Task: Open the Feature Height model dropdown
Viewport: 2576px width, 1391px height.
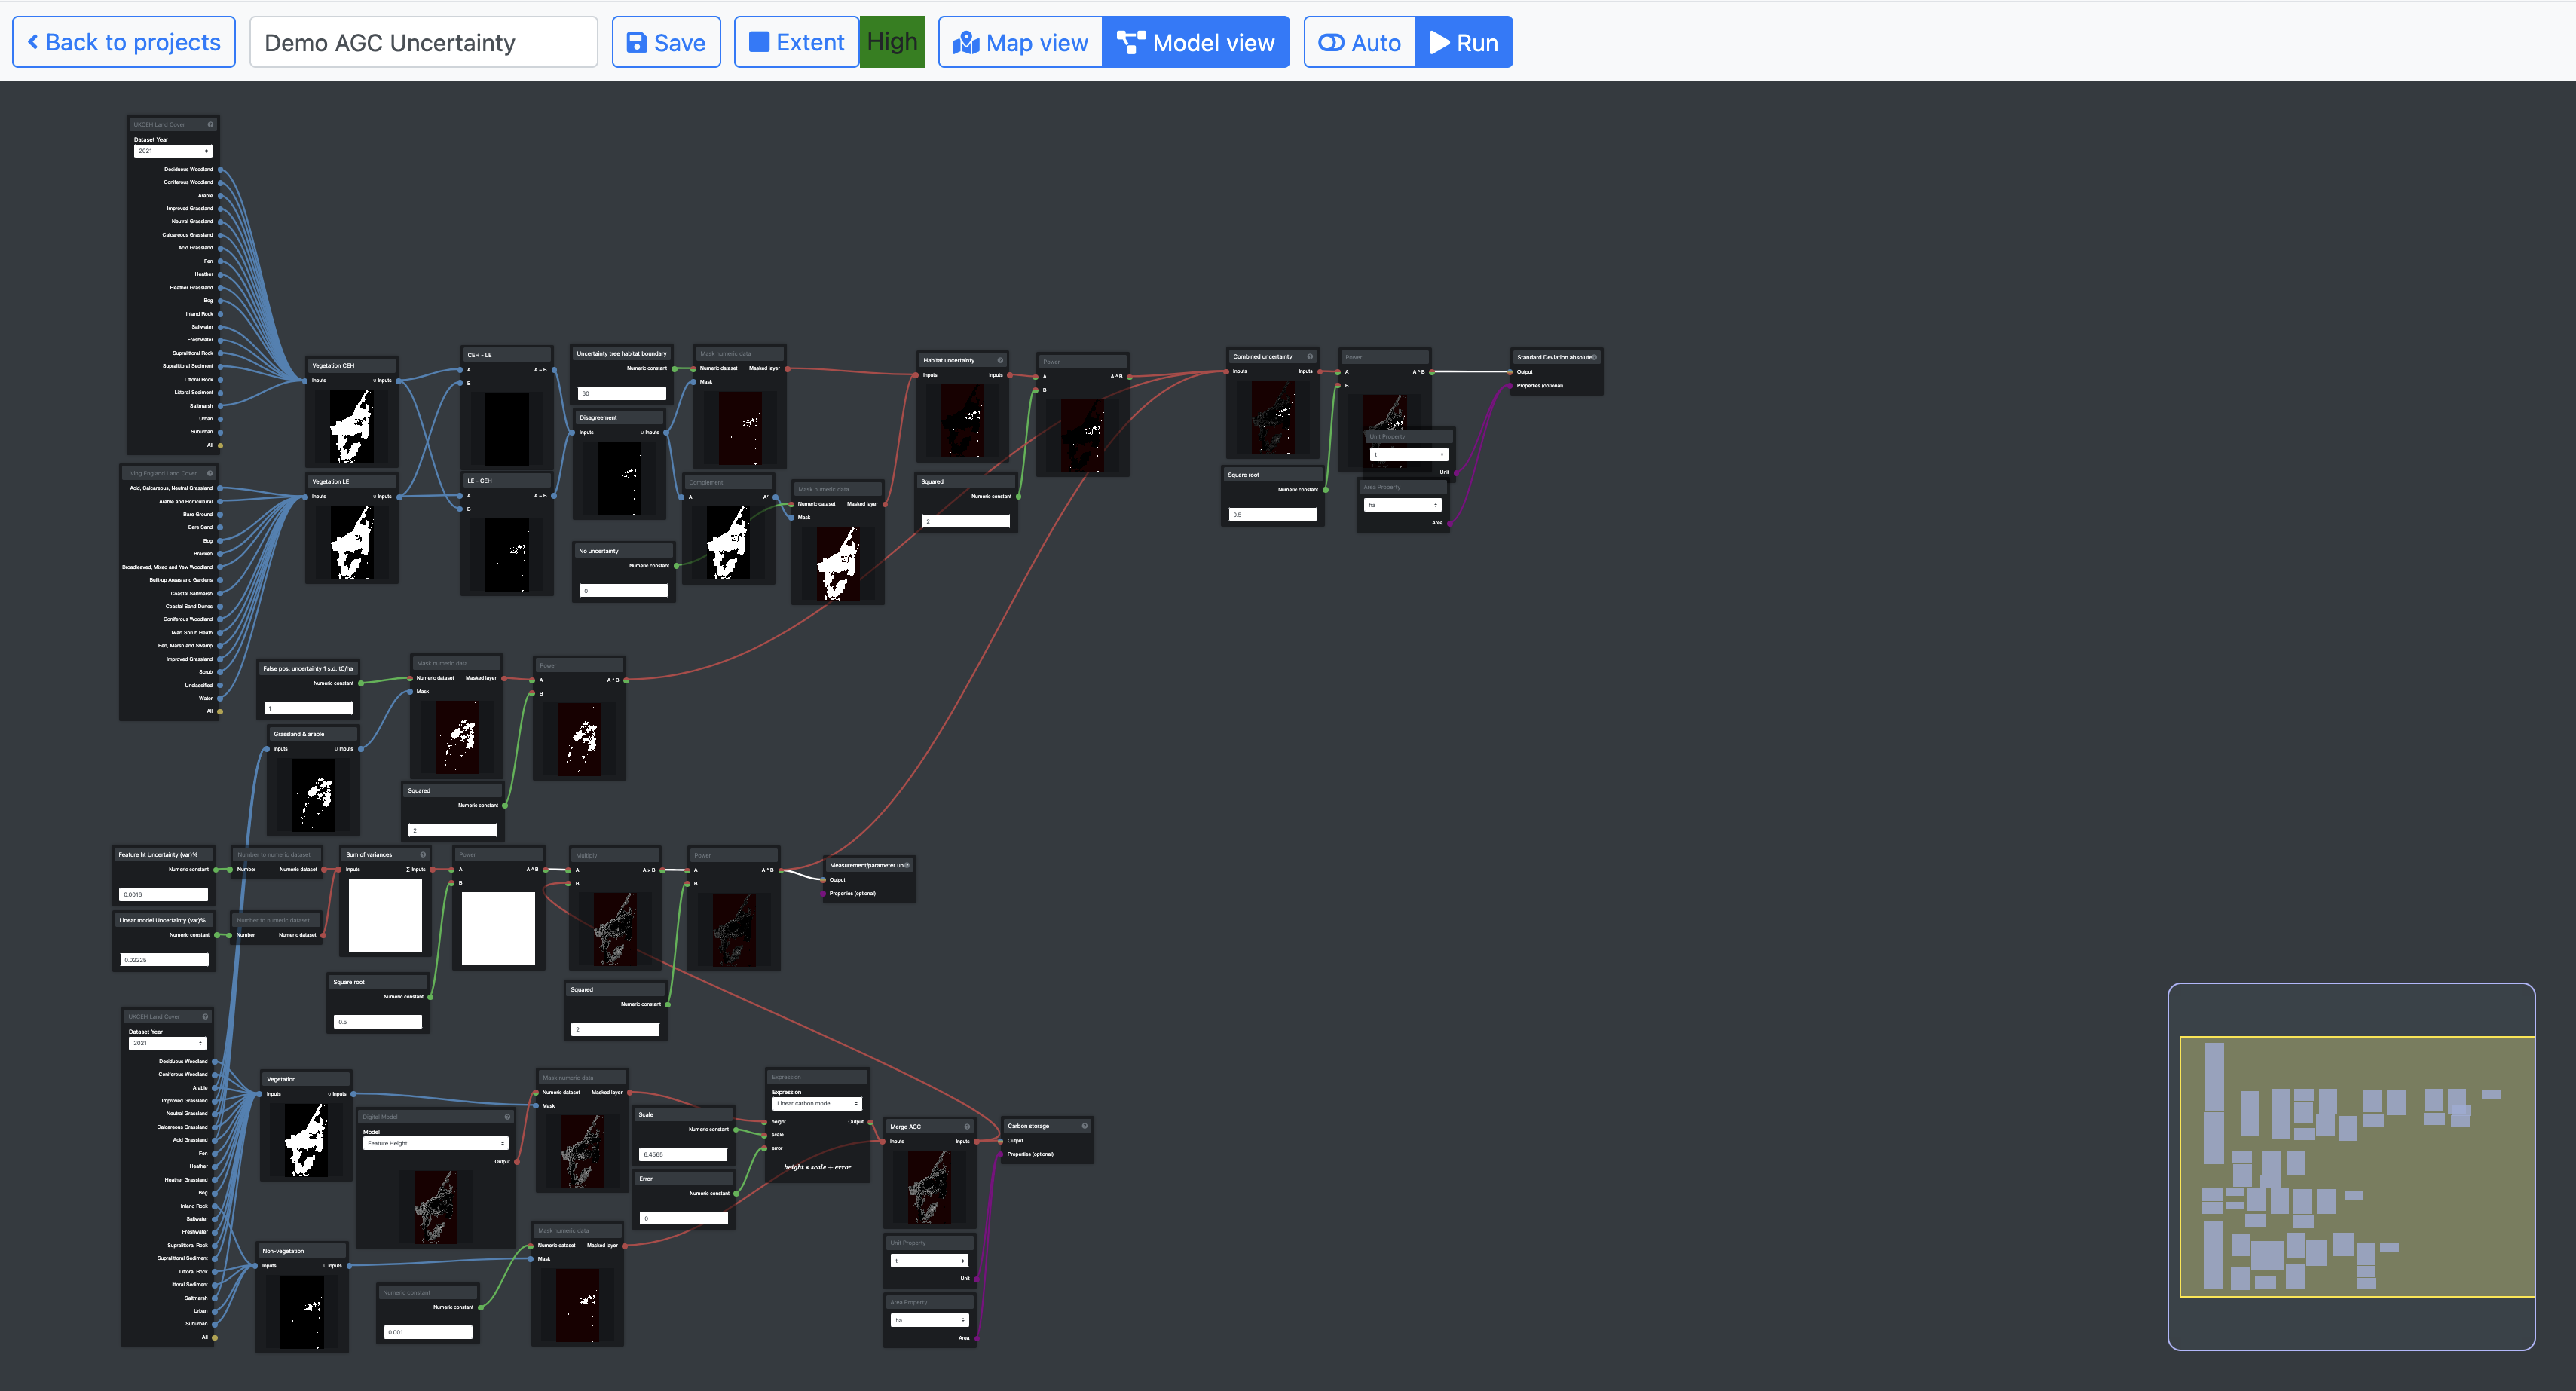Action: [435, 1143]
